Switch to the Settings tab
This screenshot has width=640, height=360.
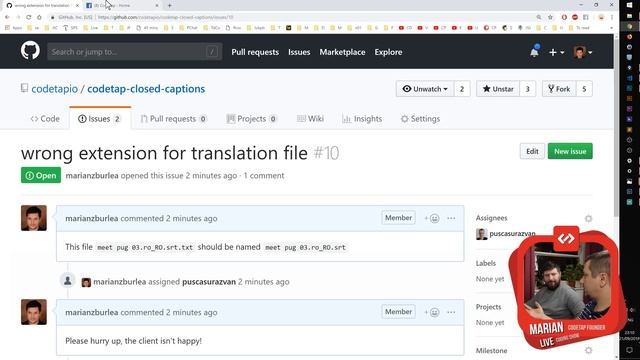420,119
